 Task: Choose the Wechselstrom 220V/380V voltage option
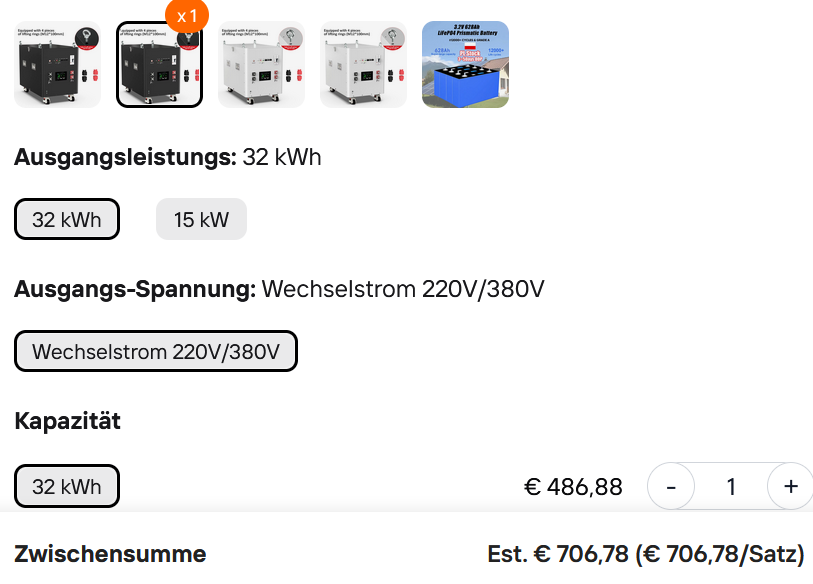pos(156,351)
